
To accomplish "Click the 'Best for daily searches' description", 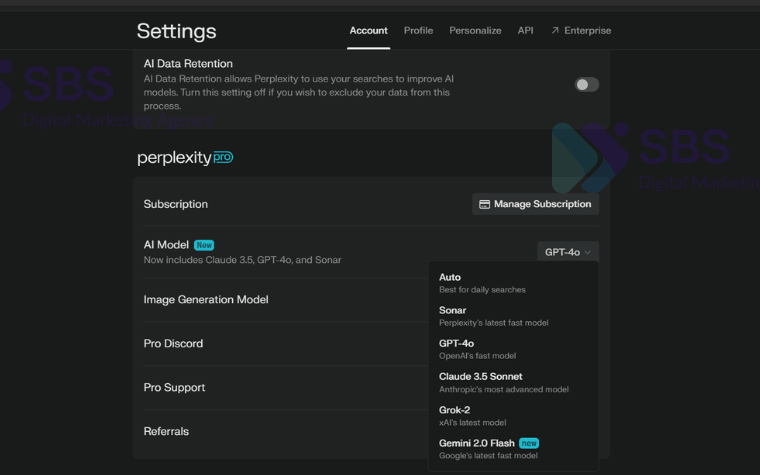I will tap(482, 290).
